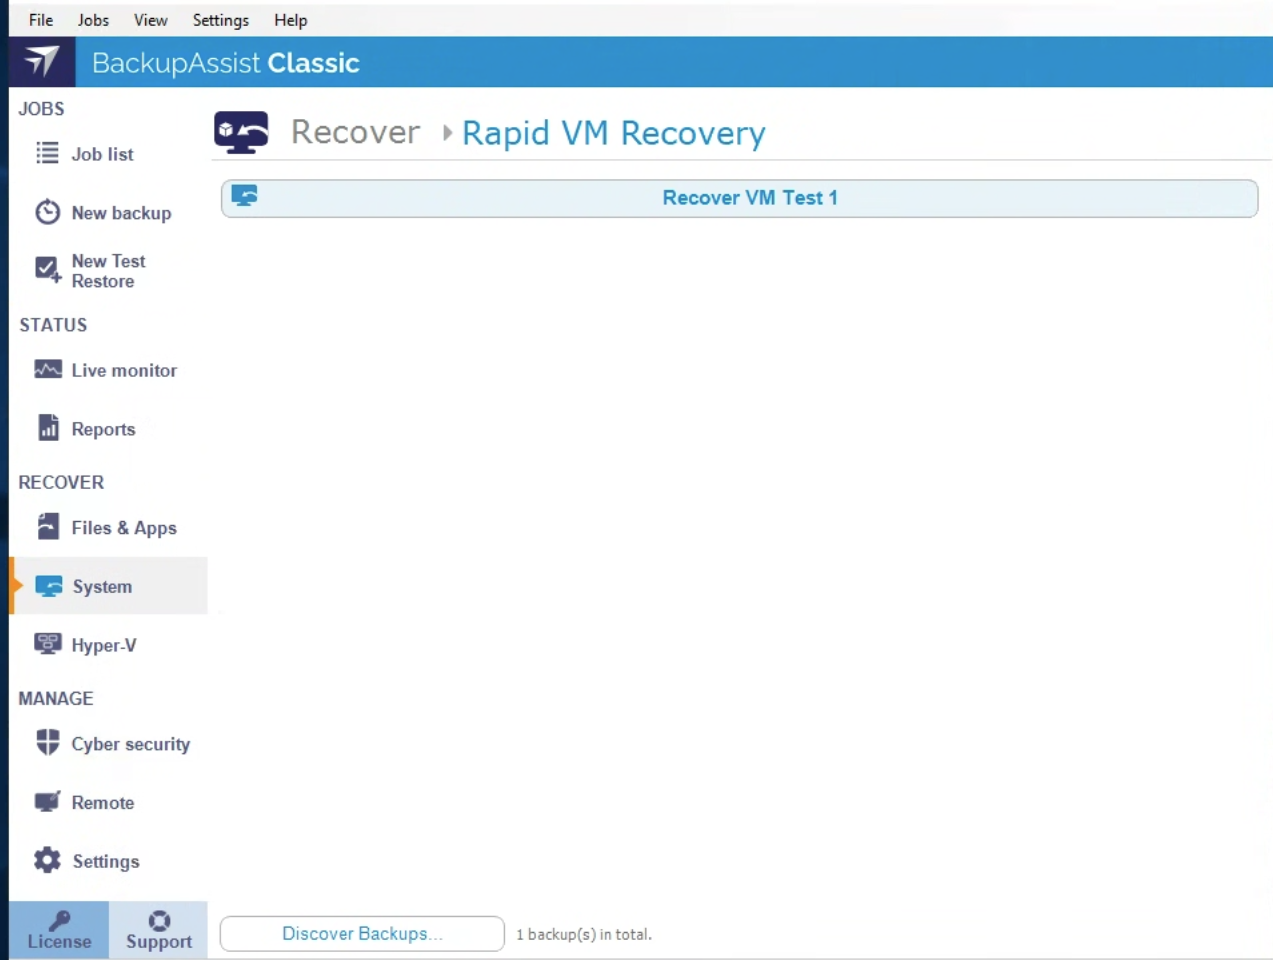
Task: Open the View menu
Action: (x=151, y=20)
